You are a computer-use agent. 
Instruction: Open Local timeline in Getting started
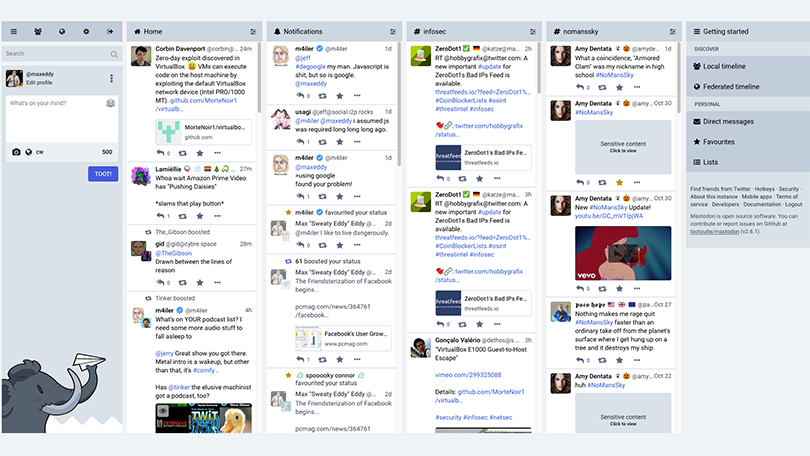click(748, 66)
